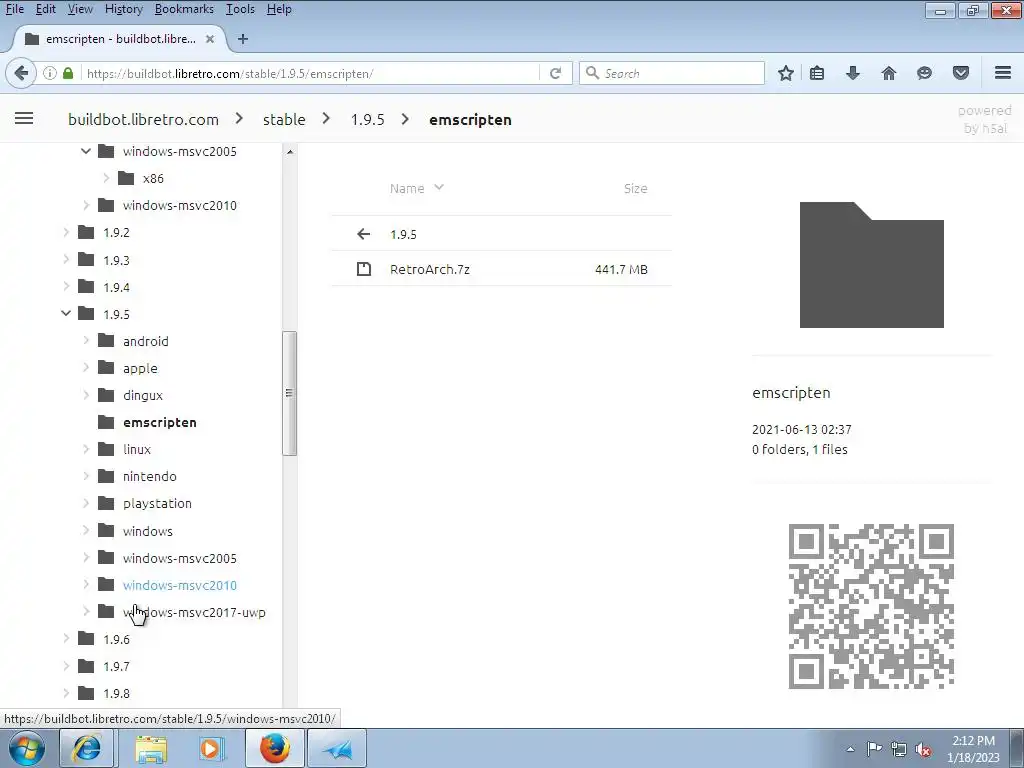Expand the 1.9.6 tree folder
The image size is (1024, 768).
click(x=66, y=639)
